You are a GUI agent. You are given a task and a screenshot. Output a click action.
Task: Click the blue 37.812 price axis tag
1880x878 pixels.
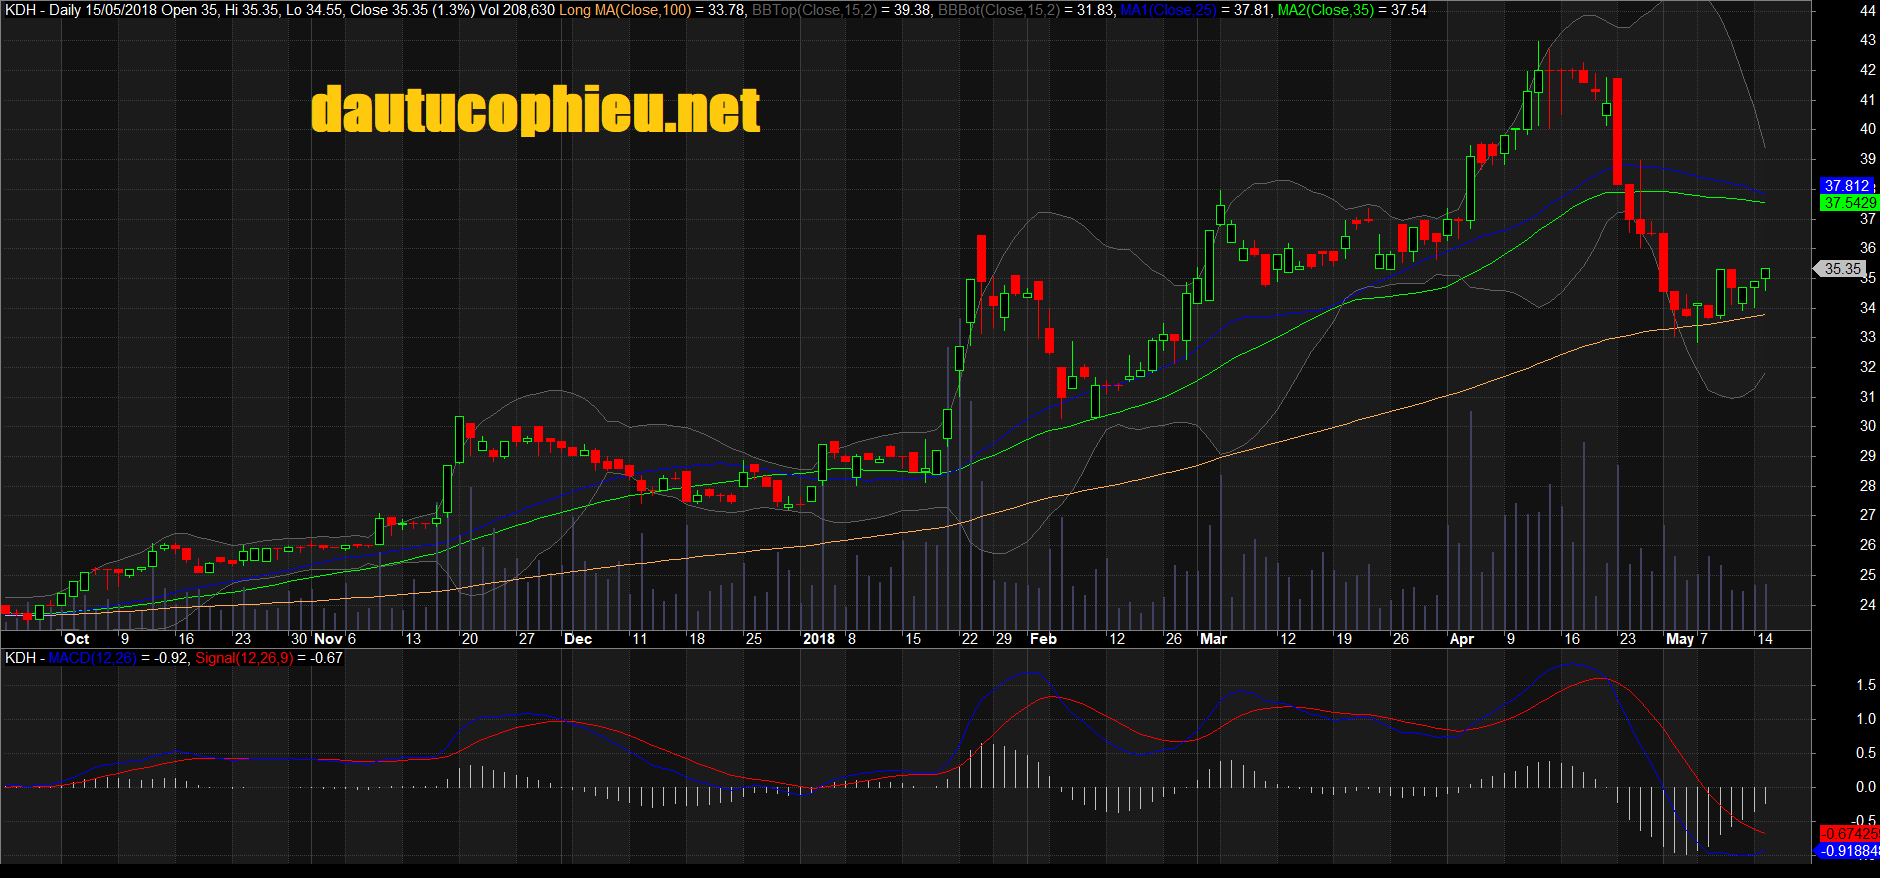pyautogui.click(x=1846, y=186)
